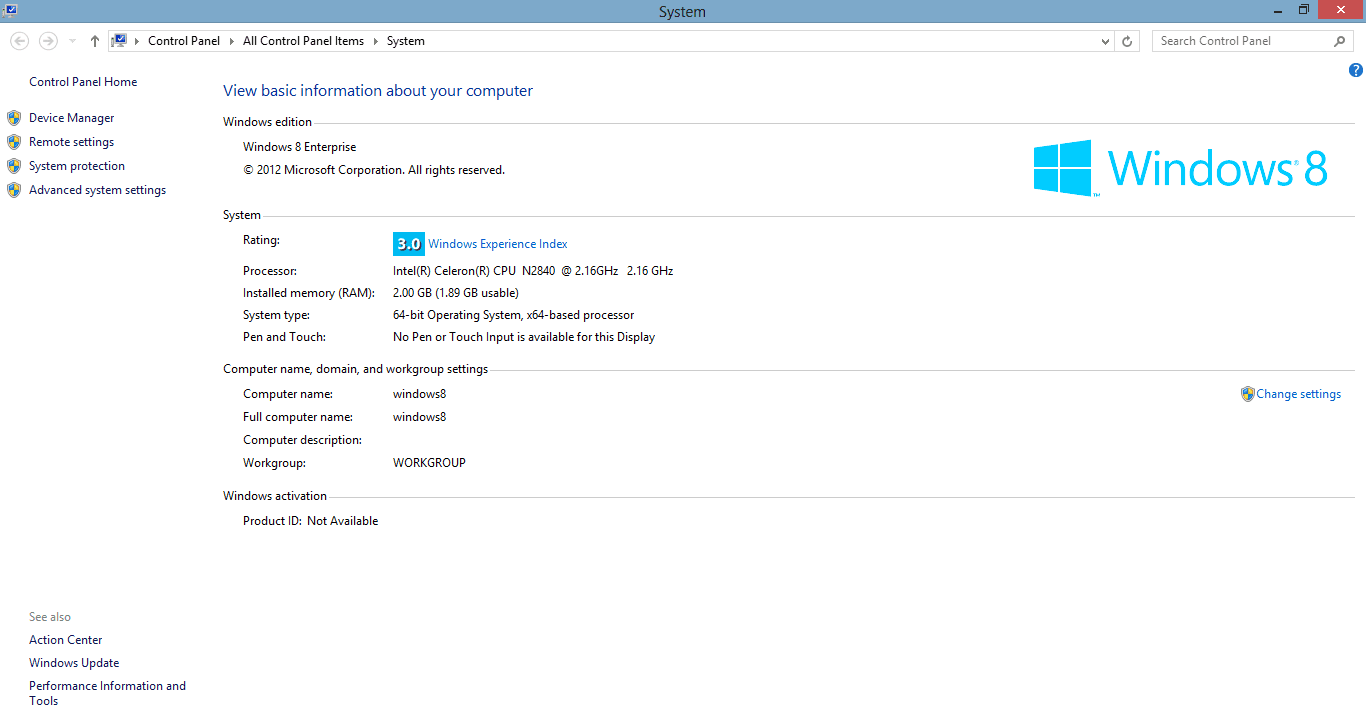
Task: Click the 'Computer description:' label
Action: click(x=302, y=440)
